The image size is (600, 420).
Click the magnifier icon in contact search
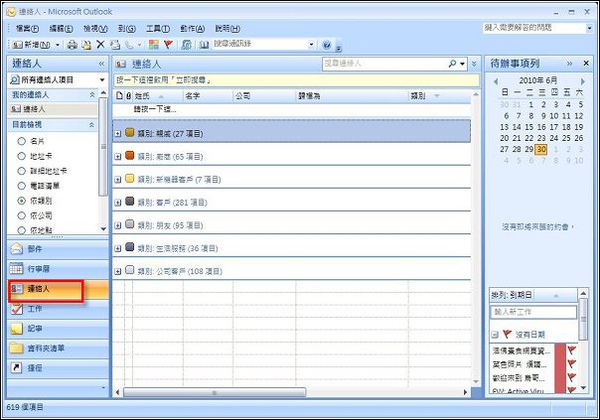[453, 63]
